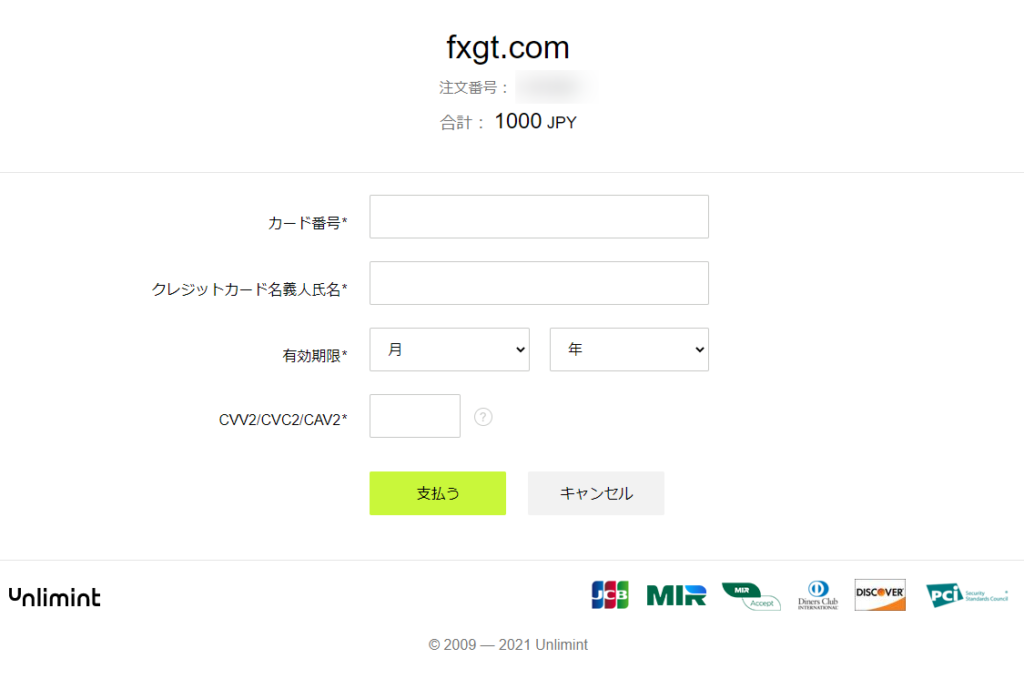This screenshot has width=1024, height=679.
Task: Click the JCB card logo
Action: click(x=610, y=595)
